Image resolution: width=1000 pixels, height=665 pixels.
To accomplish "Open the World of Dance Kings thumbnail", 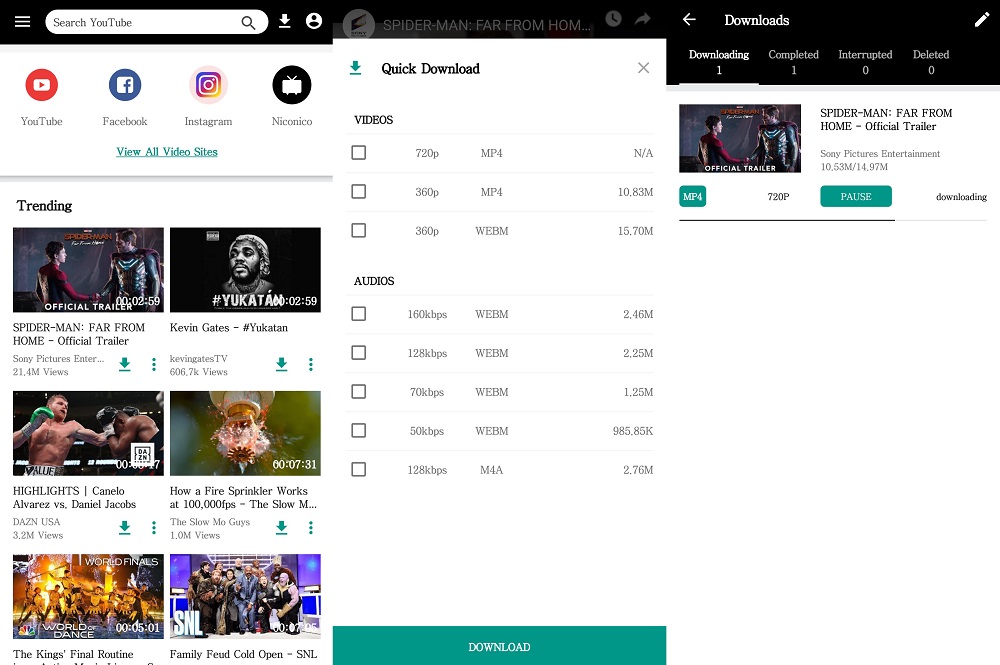I will (88, 597).
